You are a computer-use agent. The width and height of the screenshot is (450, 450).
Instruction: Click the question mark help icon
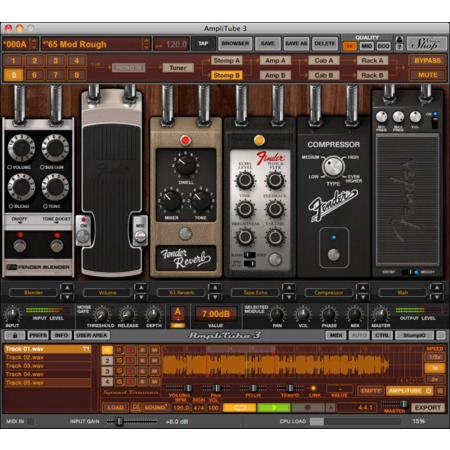click(399, 47)
